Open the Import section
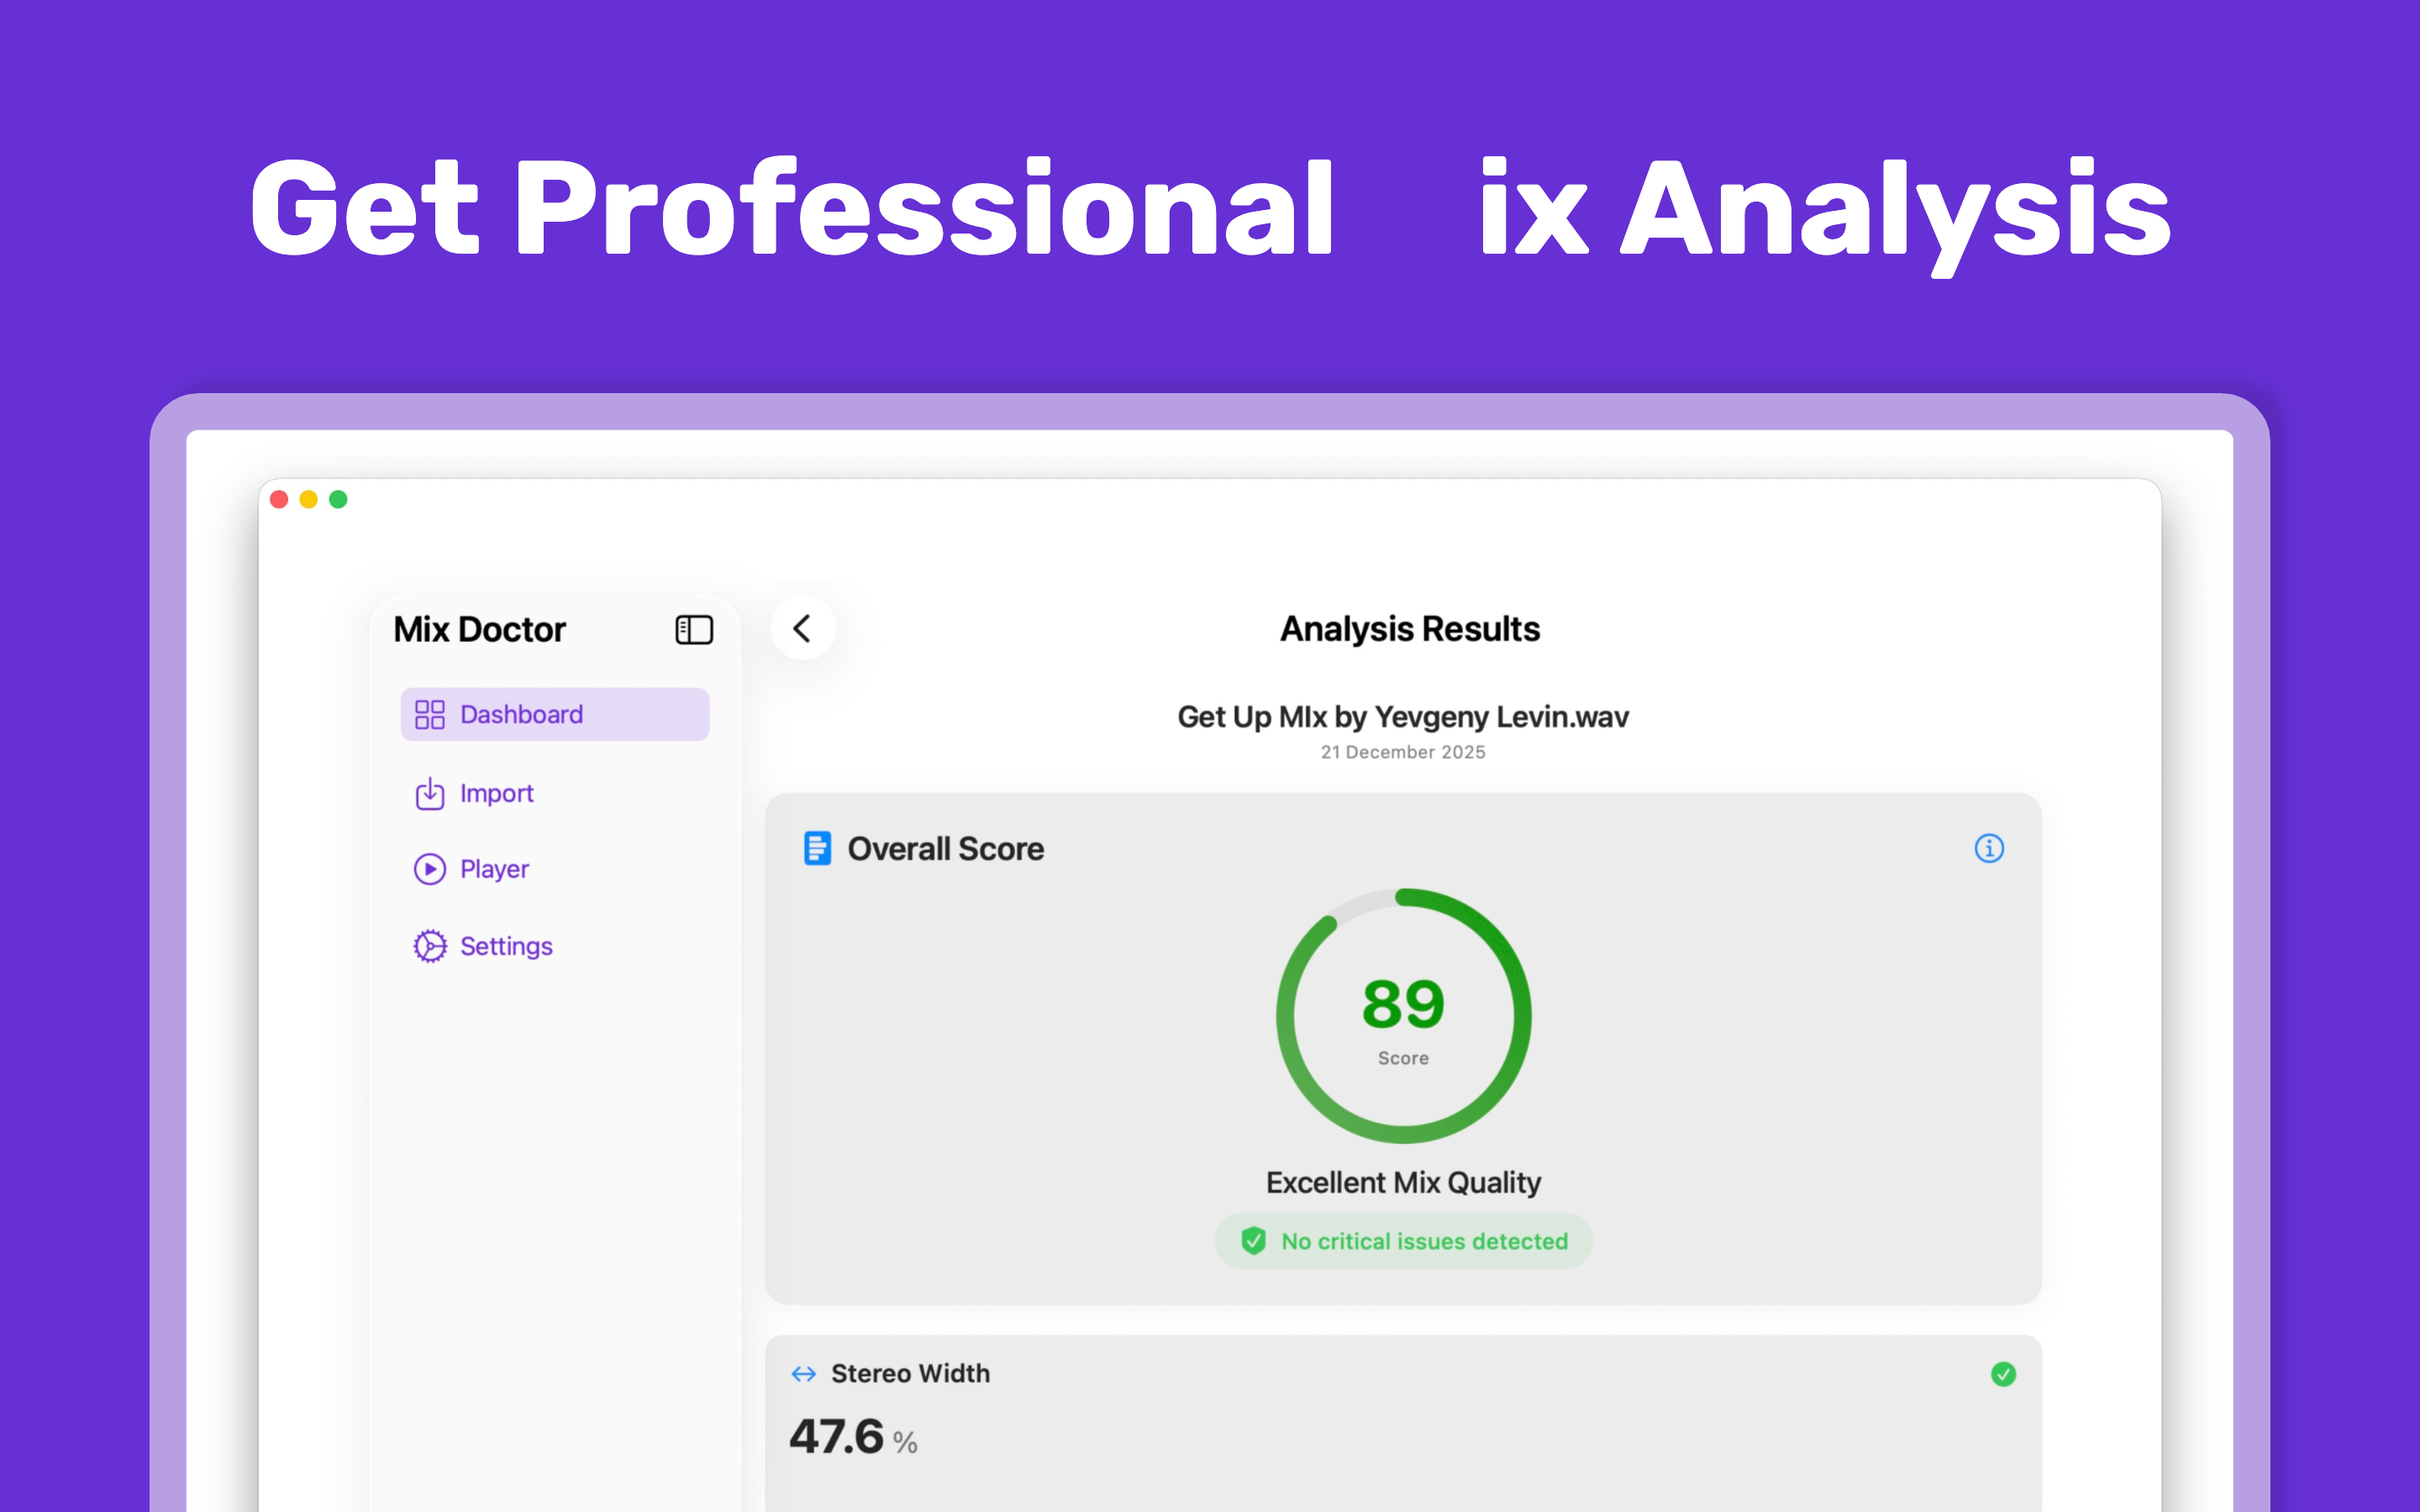Viewport: 2420px width, 1512px height. (496, 793)
